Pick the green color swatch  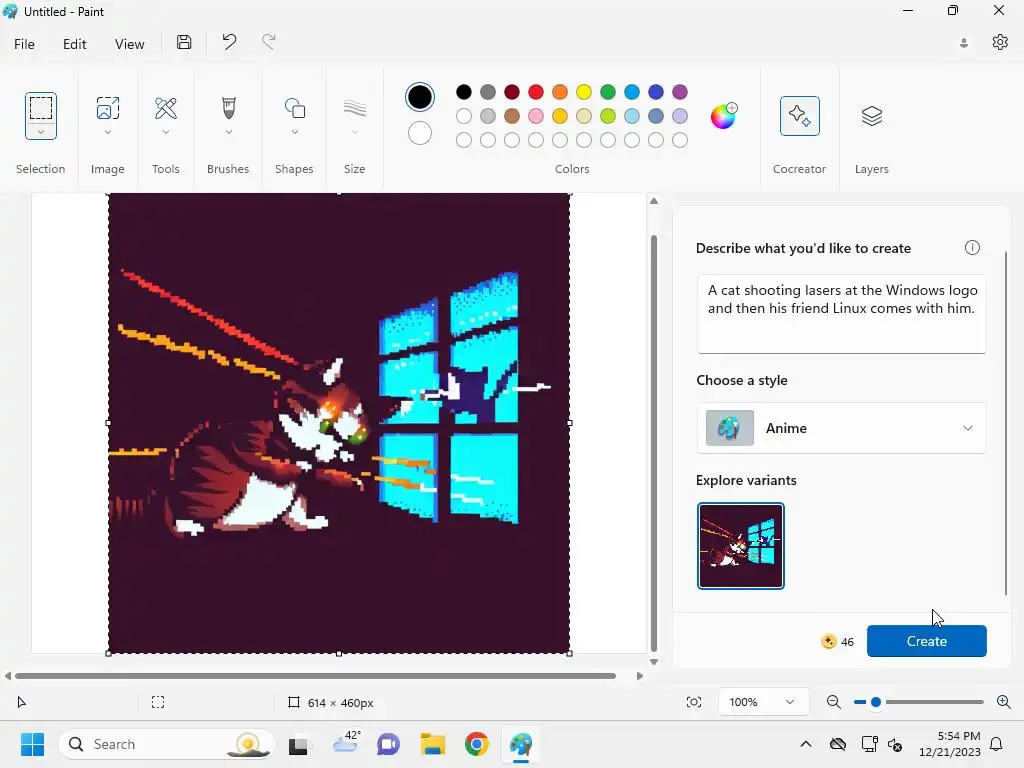coord(608,92)
